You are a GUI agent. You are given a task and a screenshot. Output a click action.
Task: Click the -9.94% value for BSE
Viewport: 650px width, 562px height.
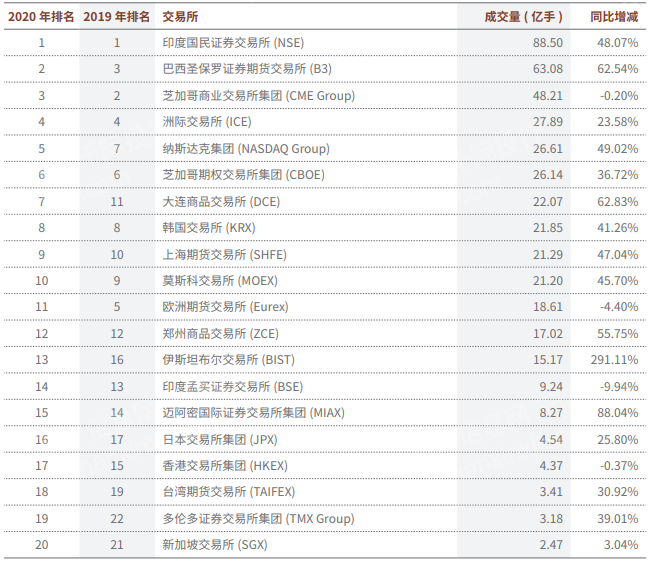617,387
